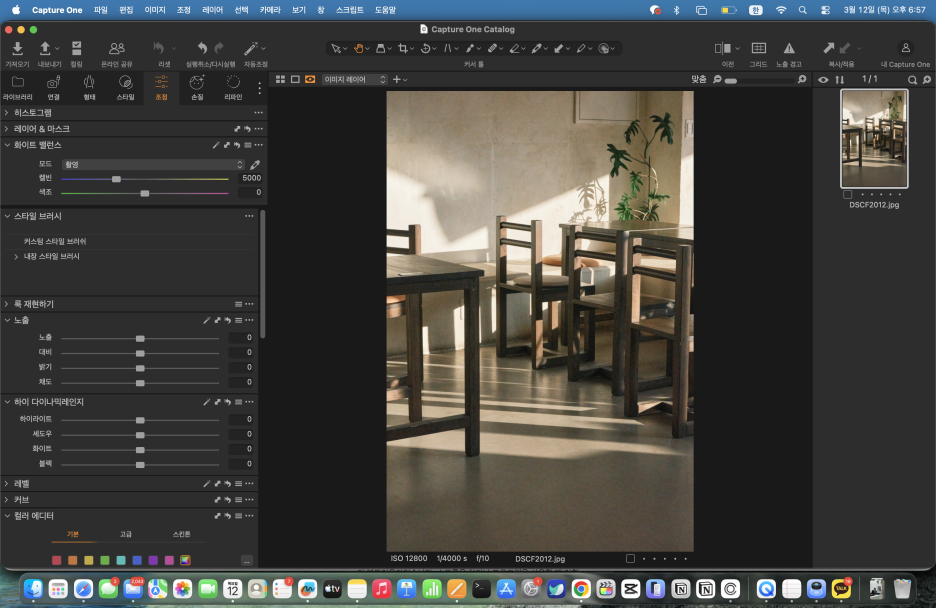Expand the 레이어 & 마스크 panel

tap(7, 128)
